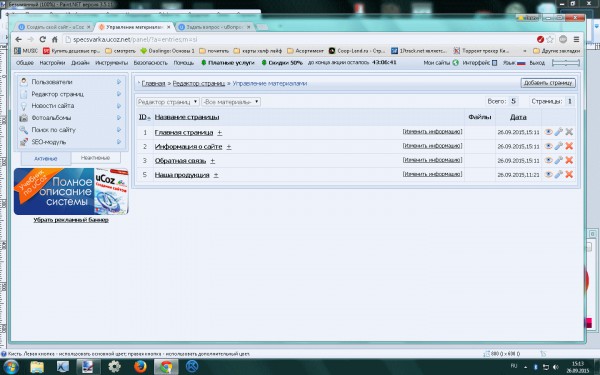Expand the Новости сайта submenu arrow
The image size is (600, 375).
point(119,106)
